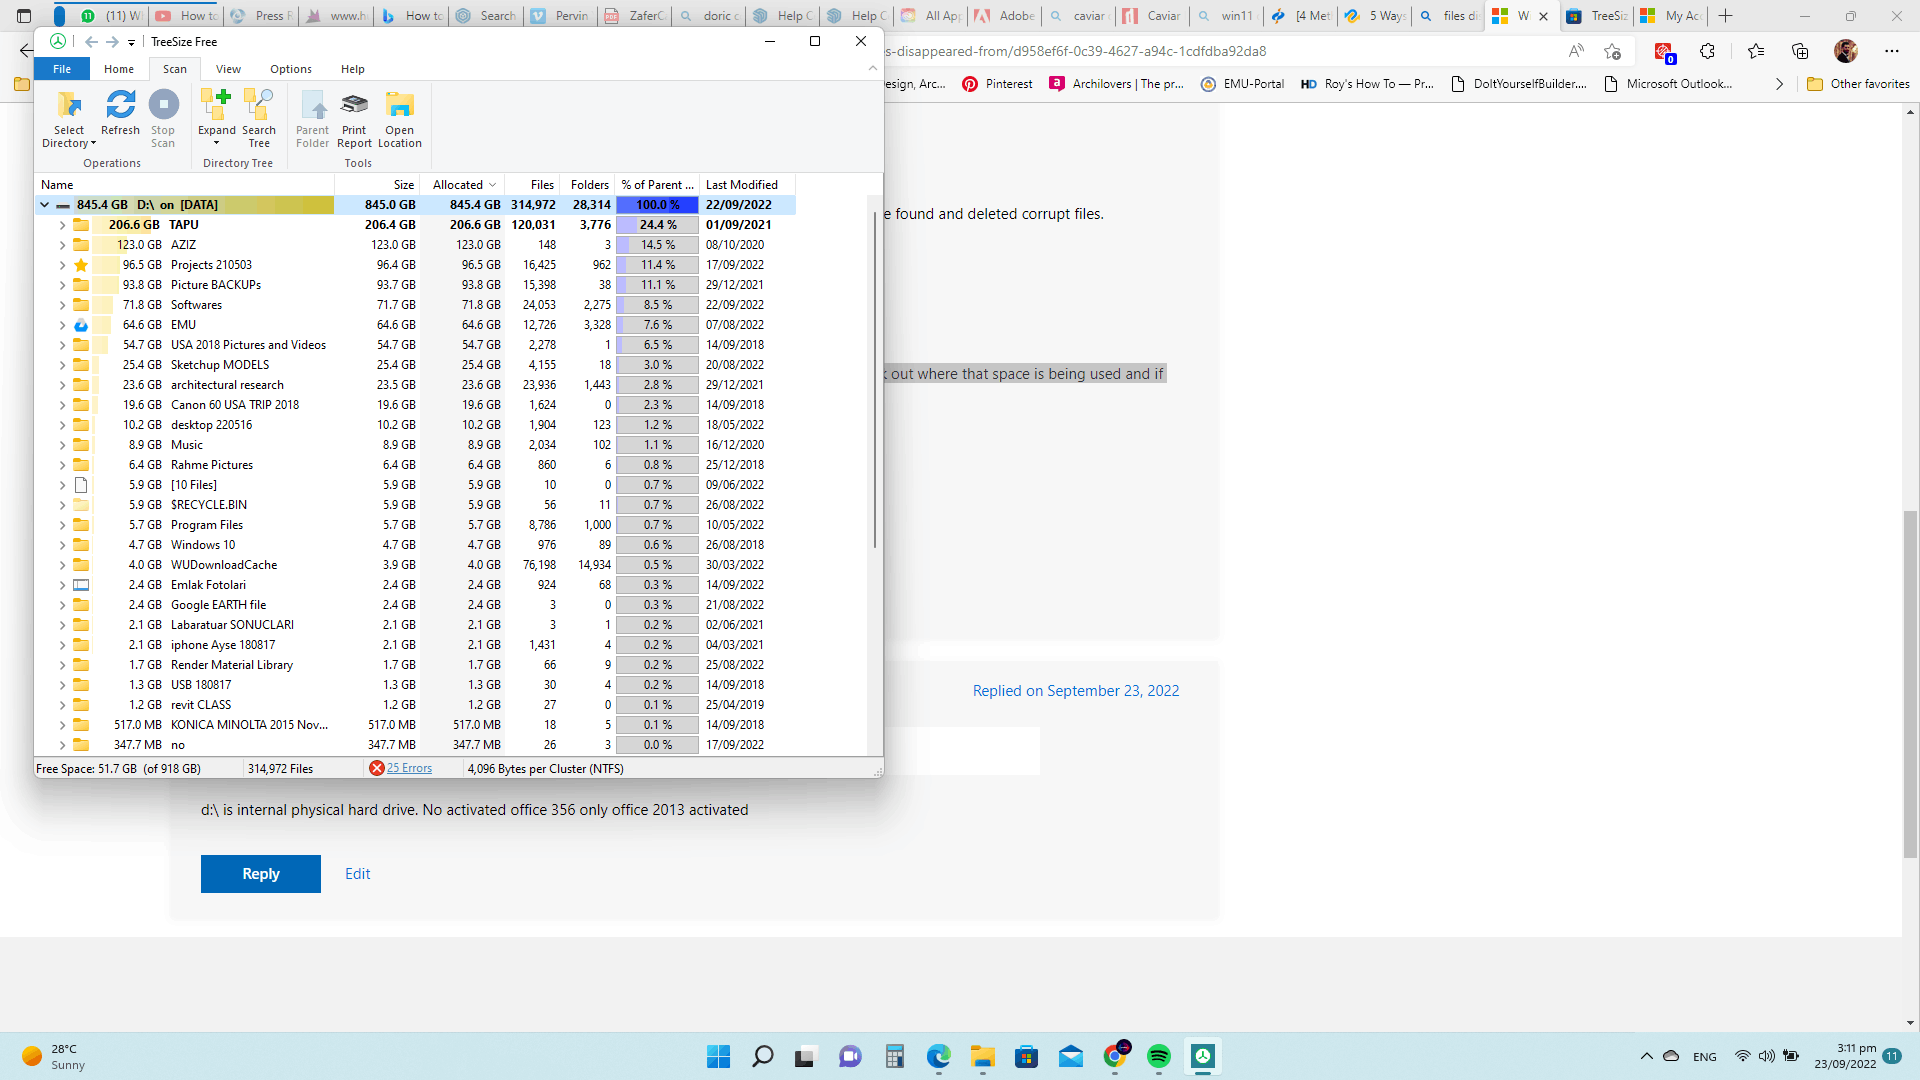This screenshot has height=1080, width=1920.
Task: Expand the $RECYCLE.BIN folder
Action: click(62, 505)
